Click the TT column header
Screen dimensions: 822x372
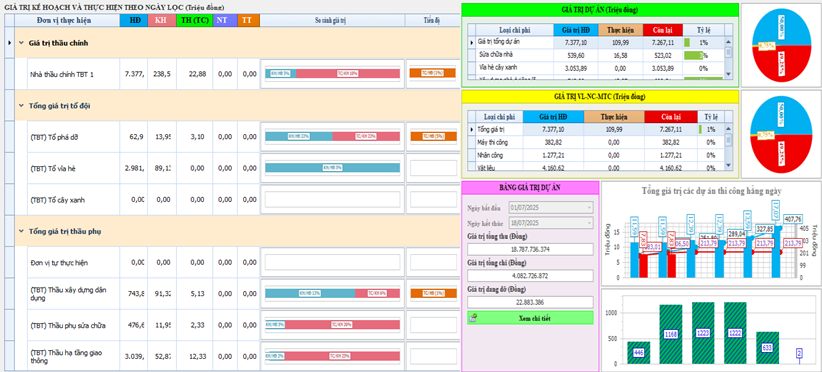pyautogui.click(x=248, y=20)
